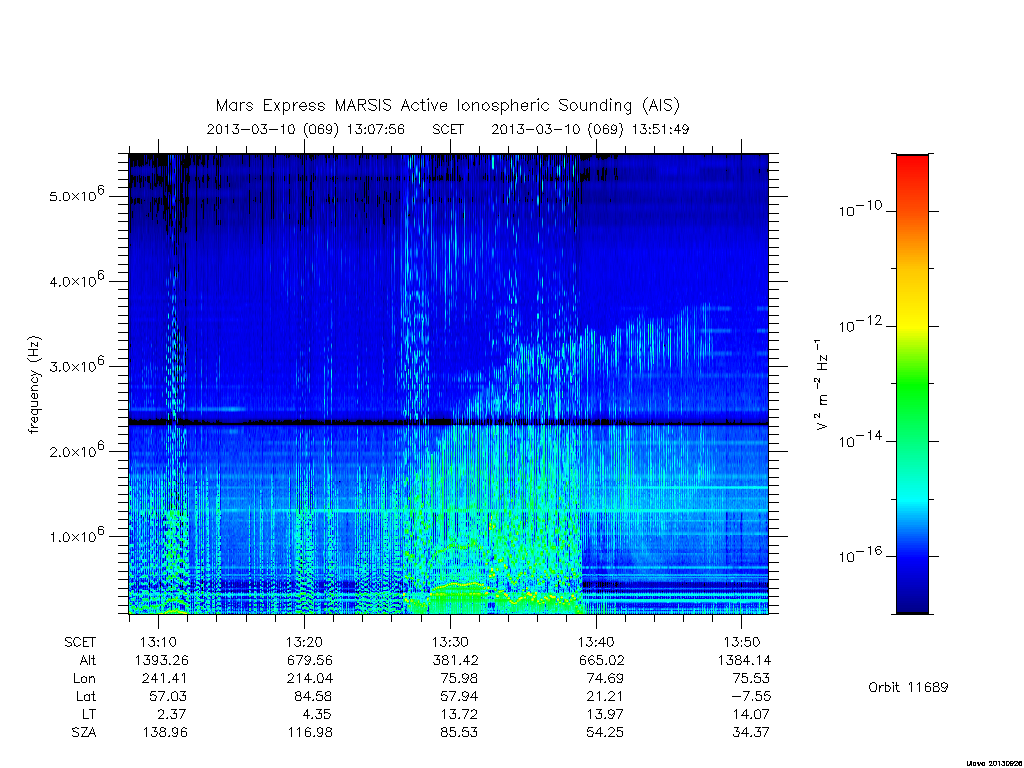Click the end timestamp 13:51:49
1024x768 pixels.
[x=660, y=129]
